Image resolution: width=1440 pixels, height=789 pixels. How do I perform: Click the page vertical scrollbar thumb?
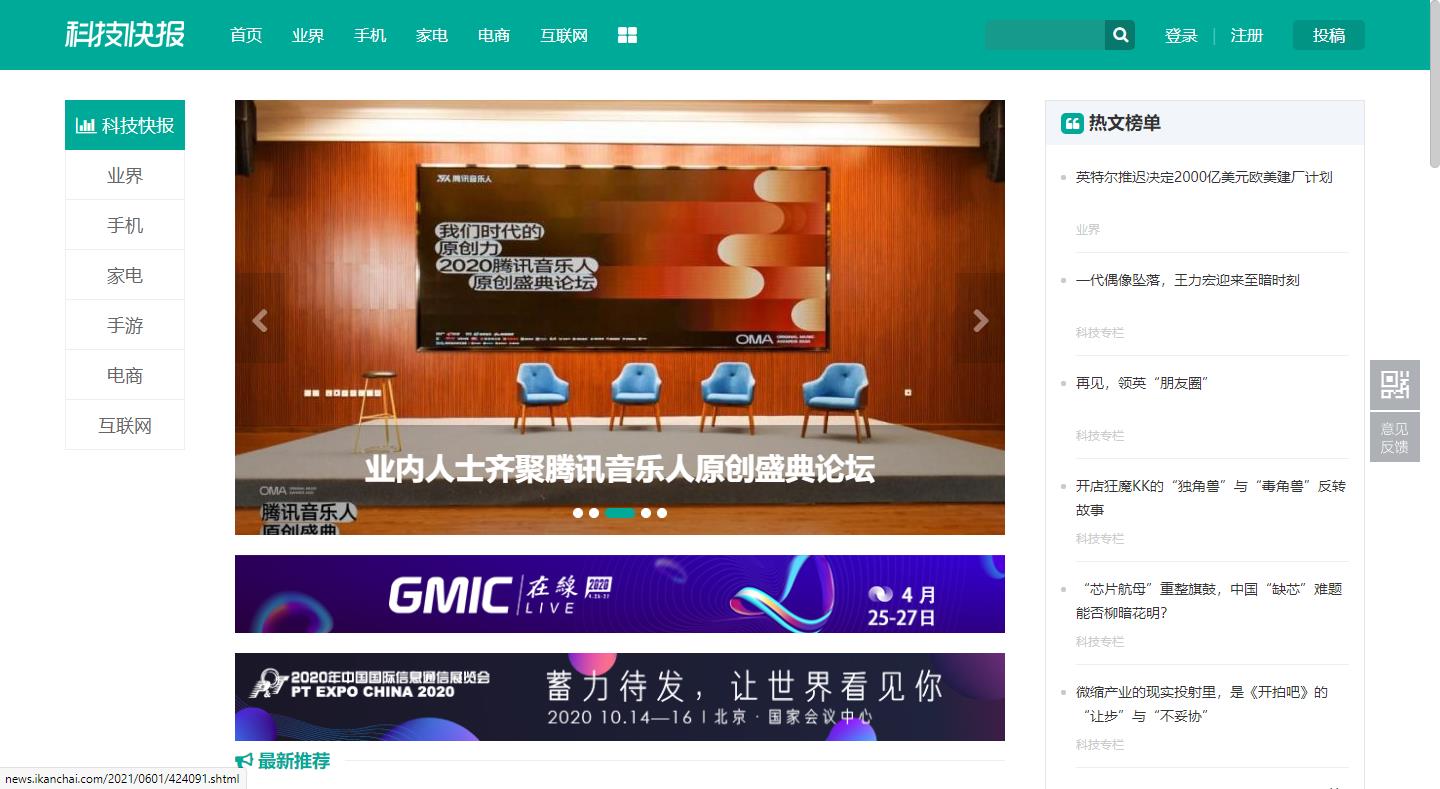[x=1434, y=85]
